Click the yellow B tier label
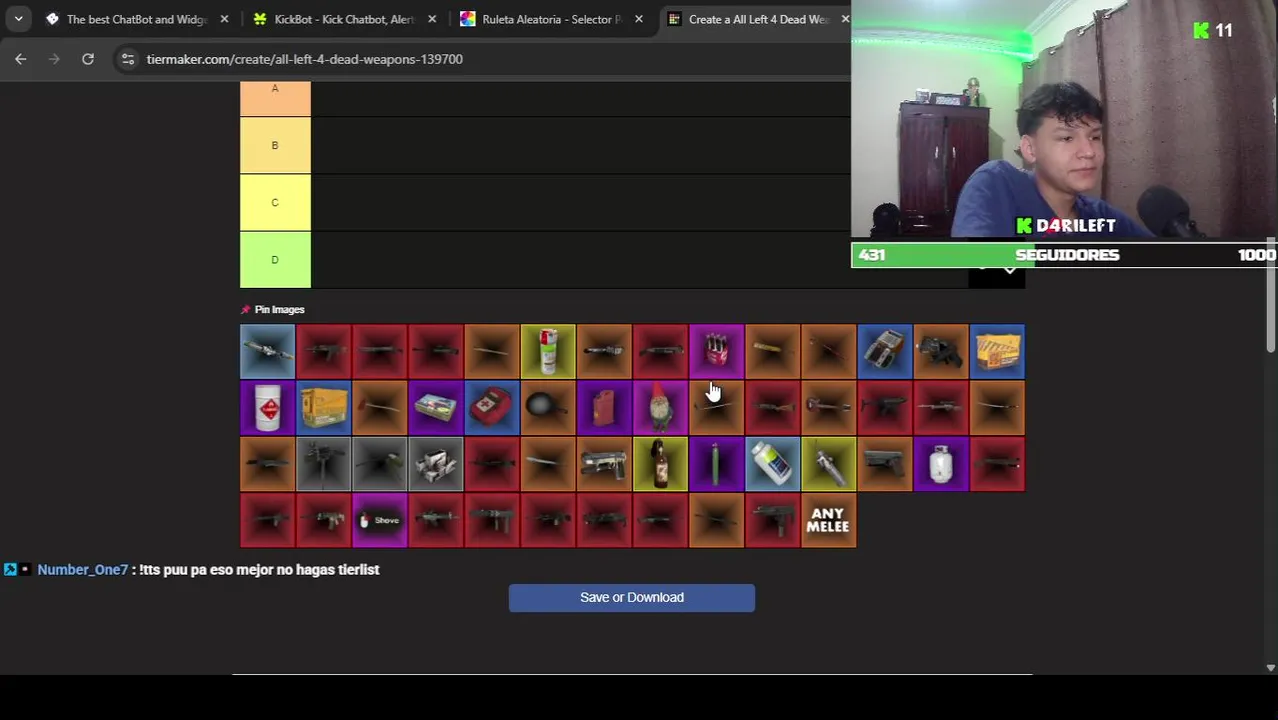 [275, 145]
